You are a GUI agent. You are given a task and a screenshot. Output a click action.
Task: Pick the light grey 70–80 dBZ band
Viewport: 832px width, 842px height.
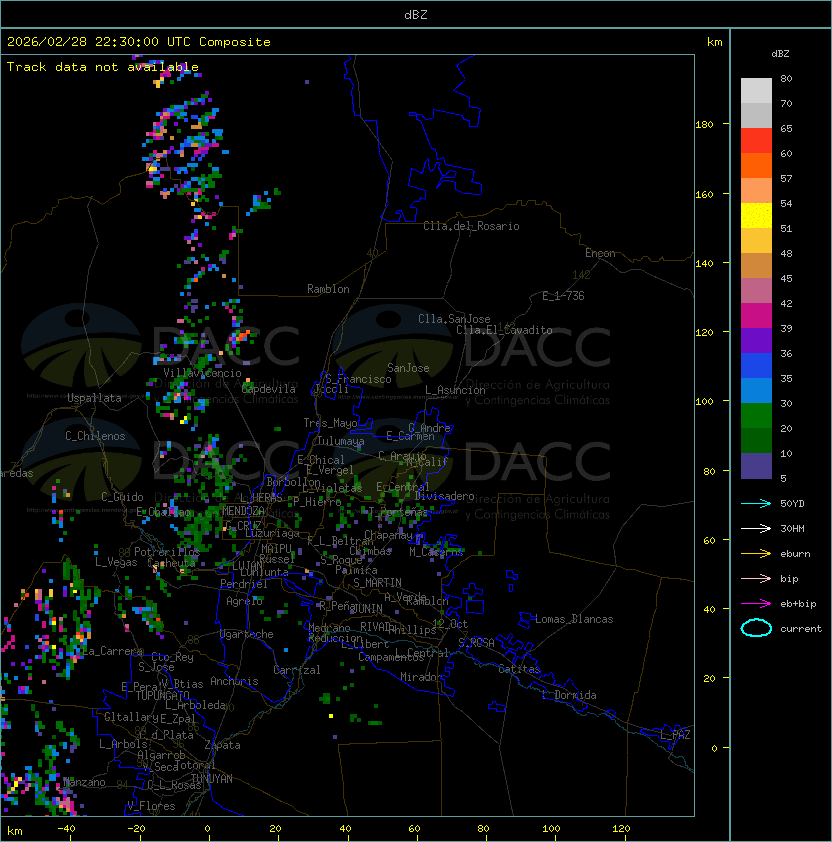[x=756, y=91]
